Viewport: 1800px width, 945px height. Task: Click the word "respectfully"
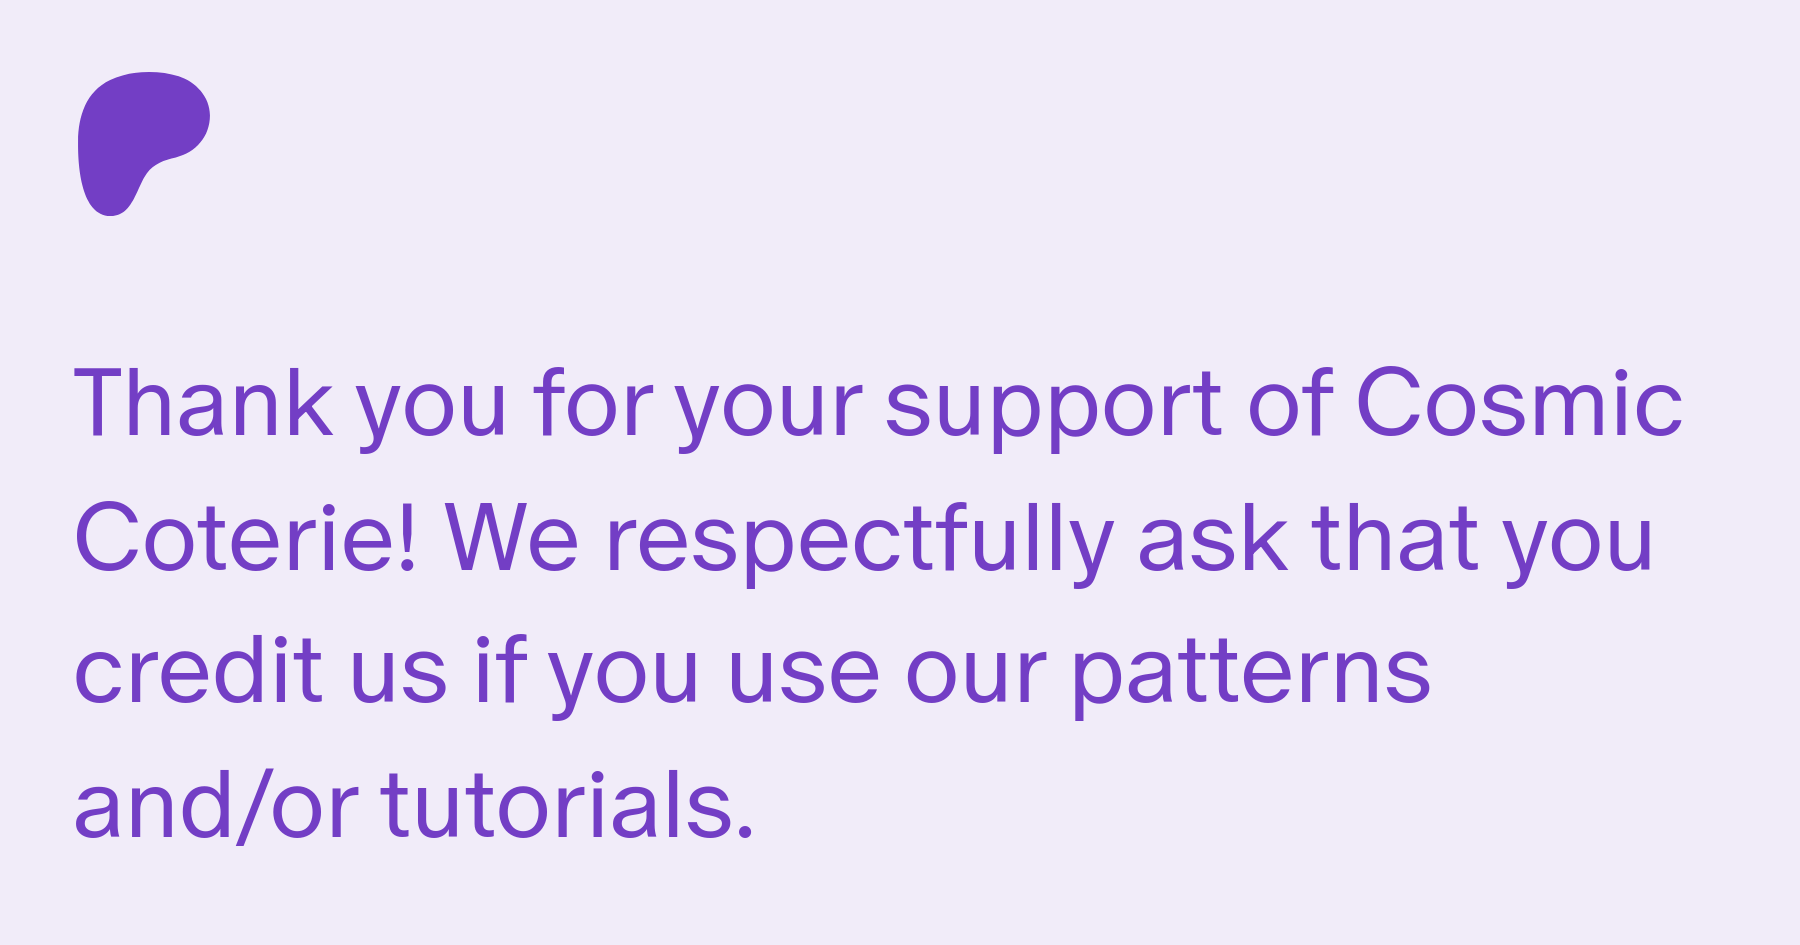point(860,540)
